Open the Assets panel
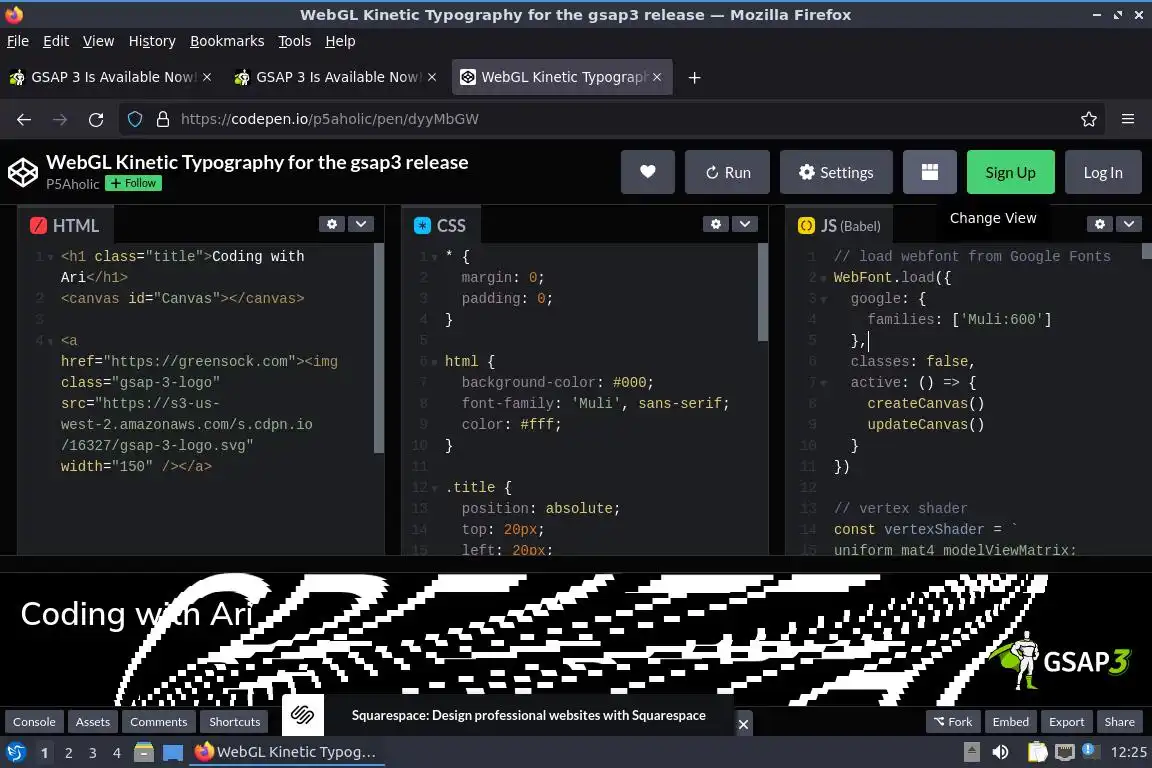This screenshot has width=1152, height=768. click(x=93, y=722)
